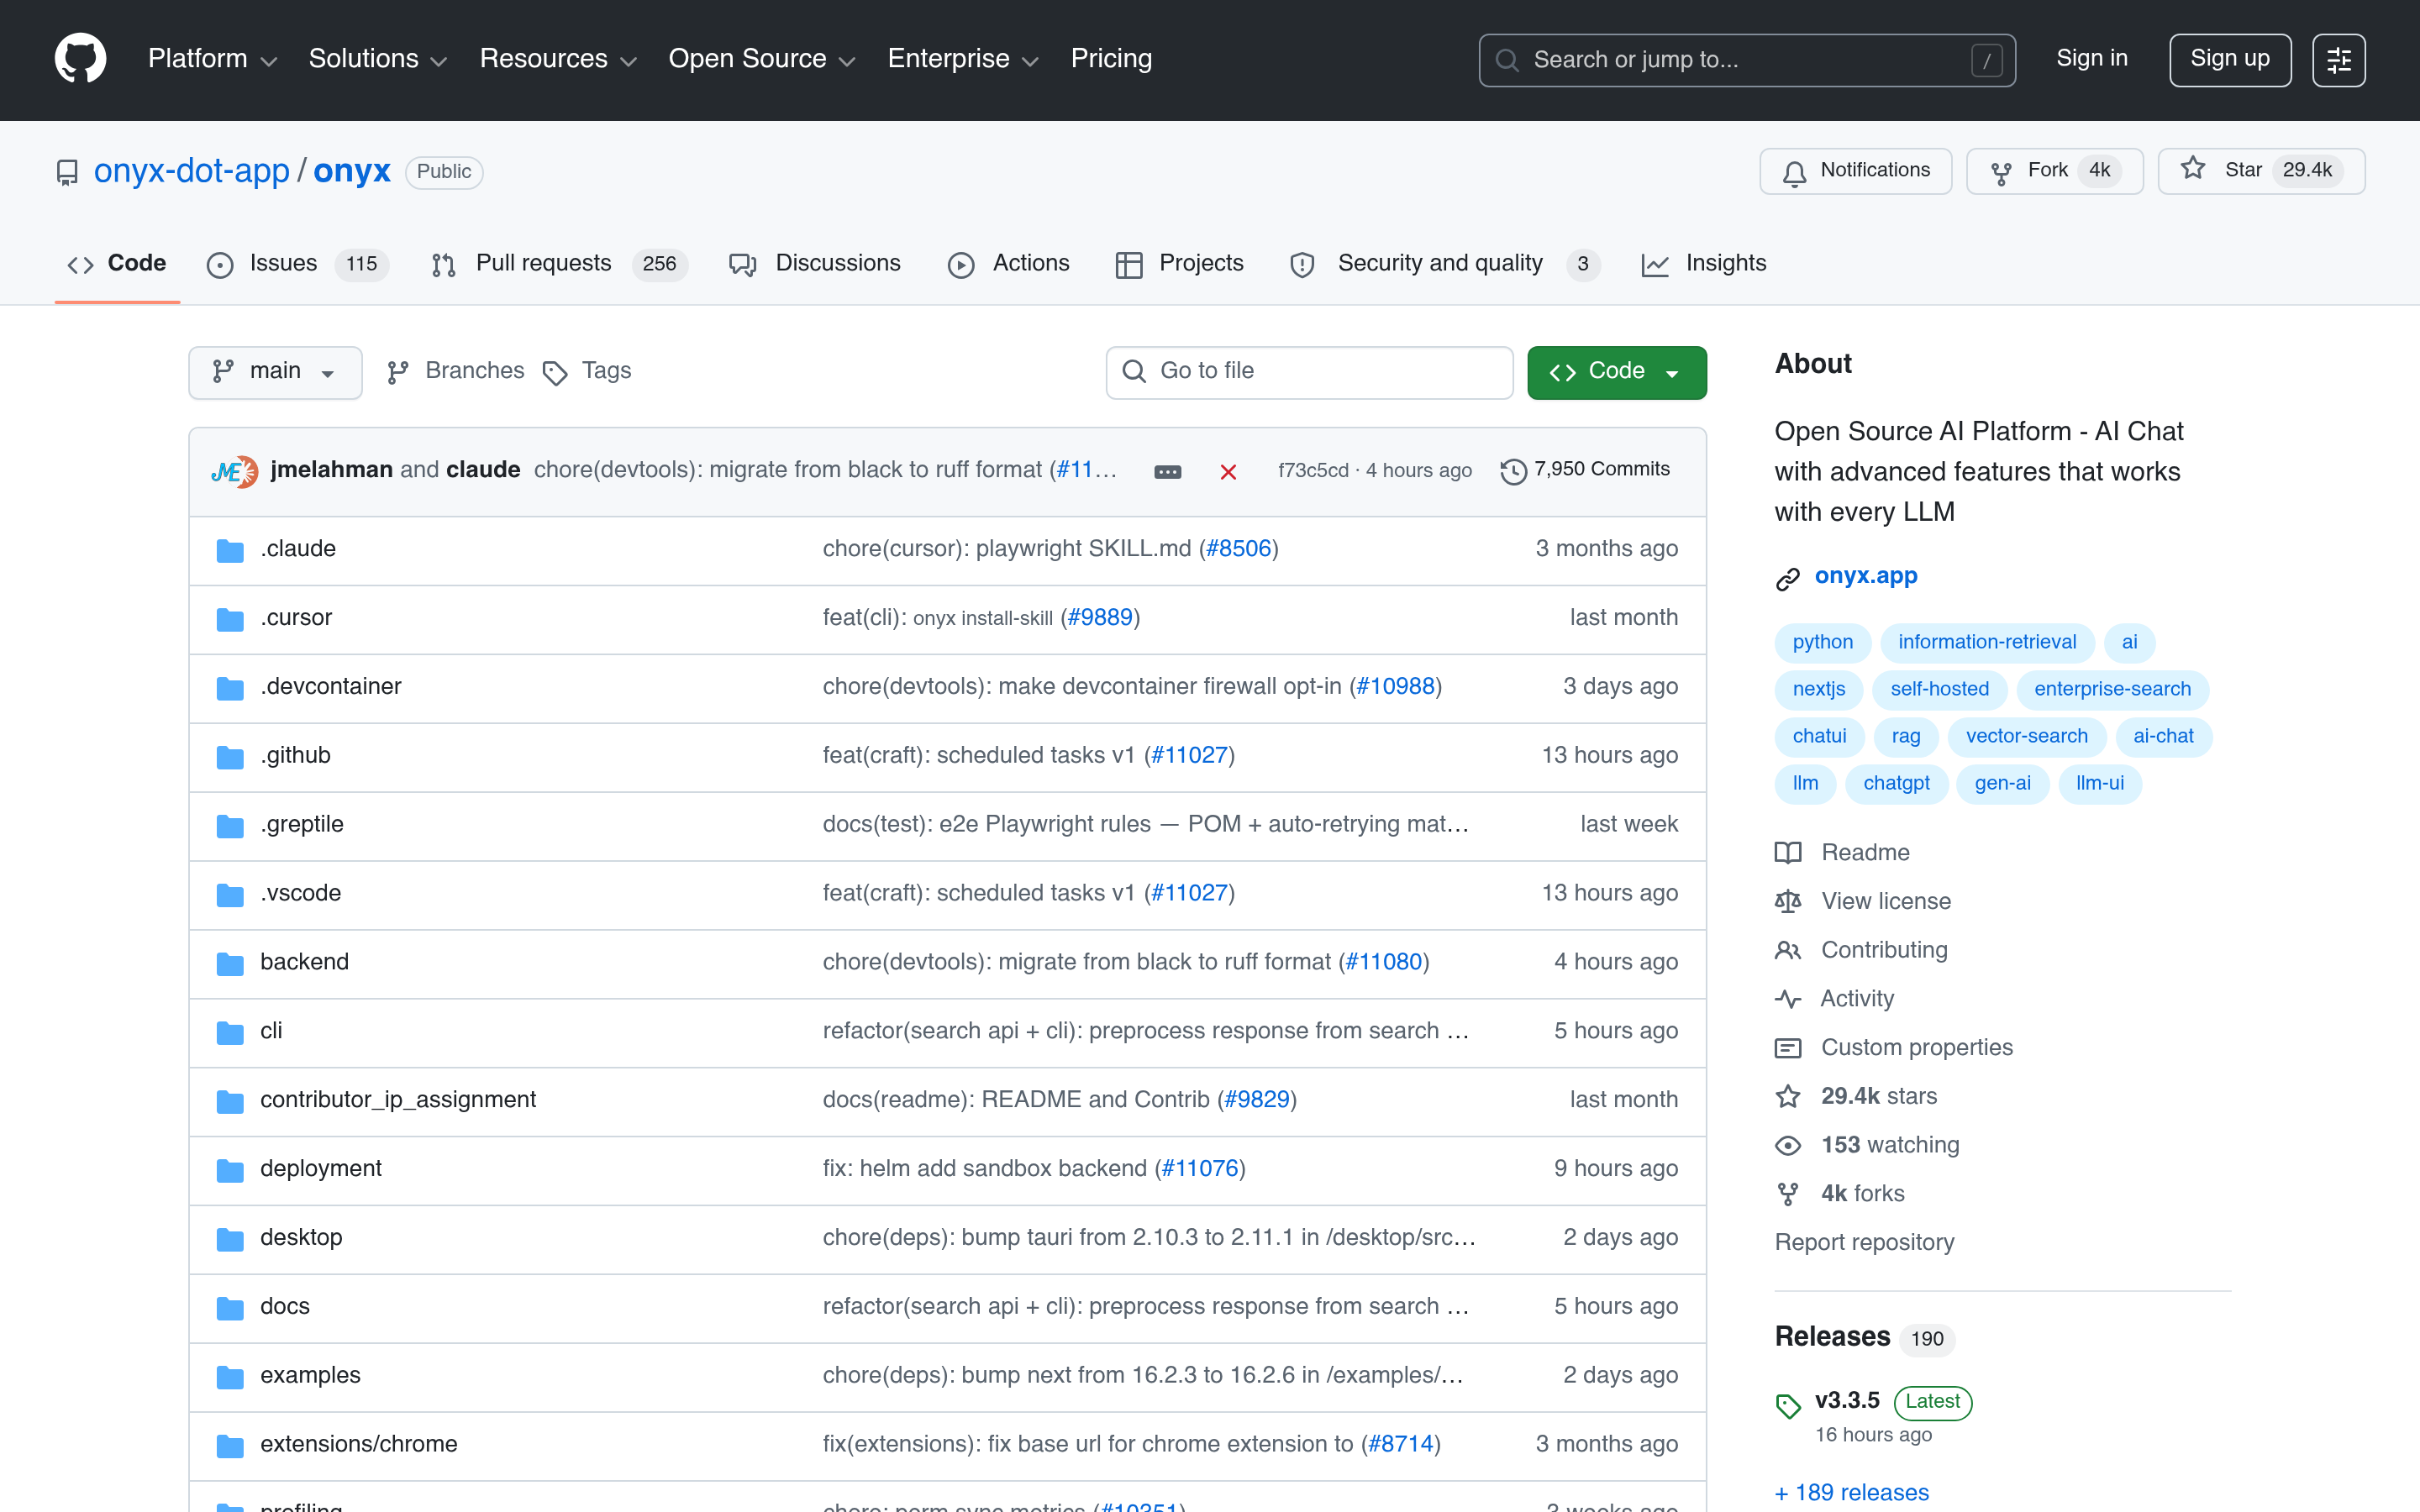
Task: Click the release tag icon for v3.3.5
Action: click(1788, 1406)
